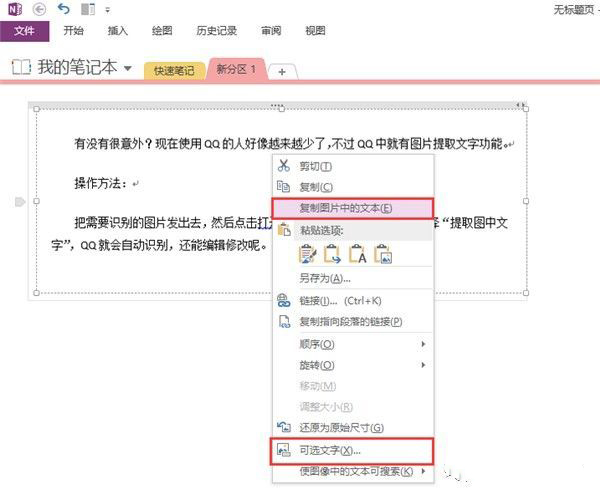Click the back arrow in quick access toolbar
Screen dimensions: 600x499
40,9
